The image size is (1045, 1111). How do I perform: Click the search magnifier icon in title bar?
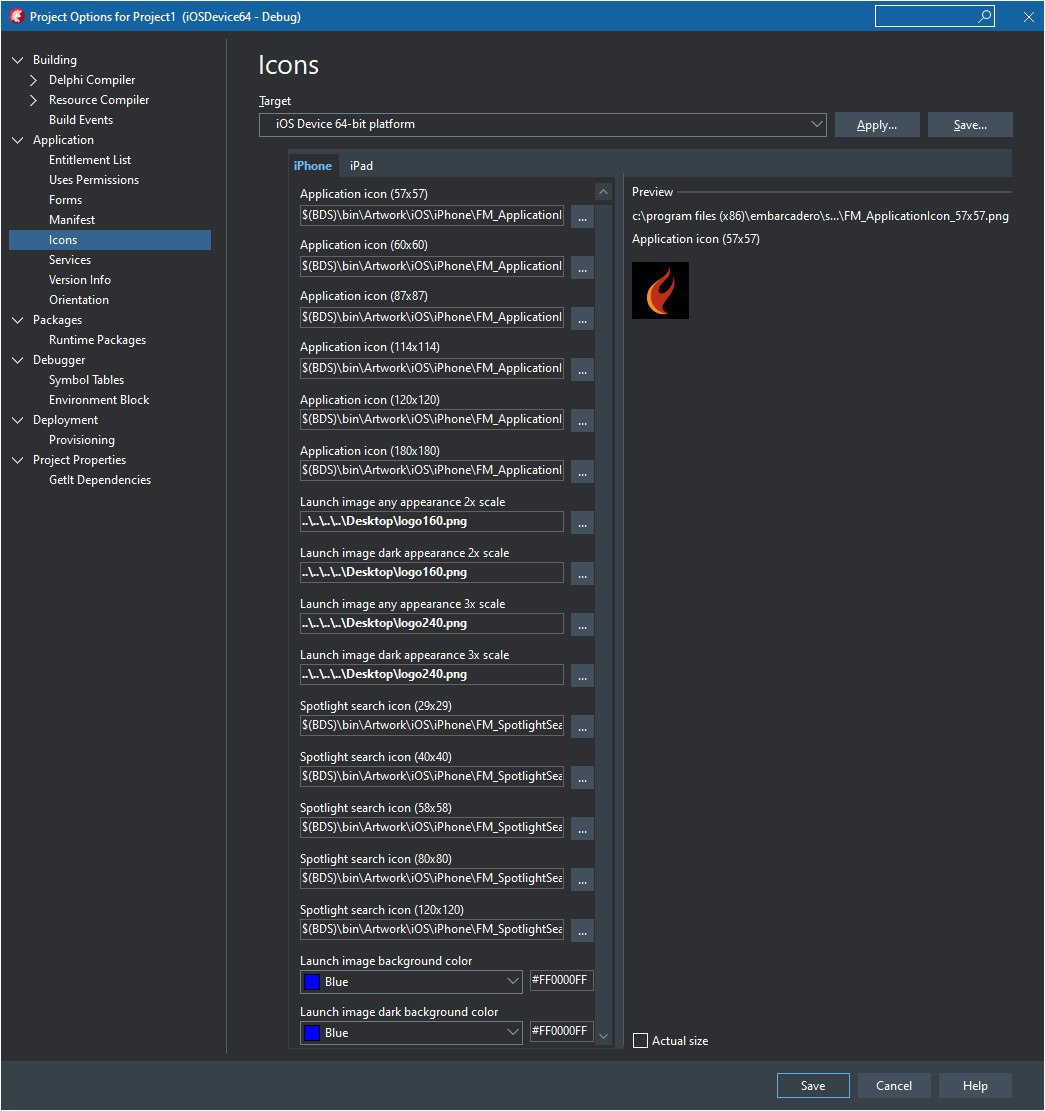point(985,16)
